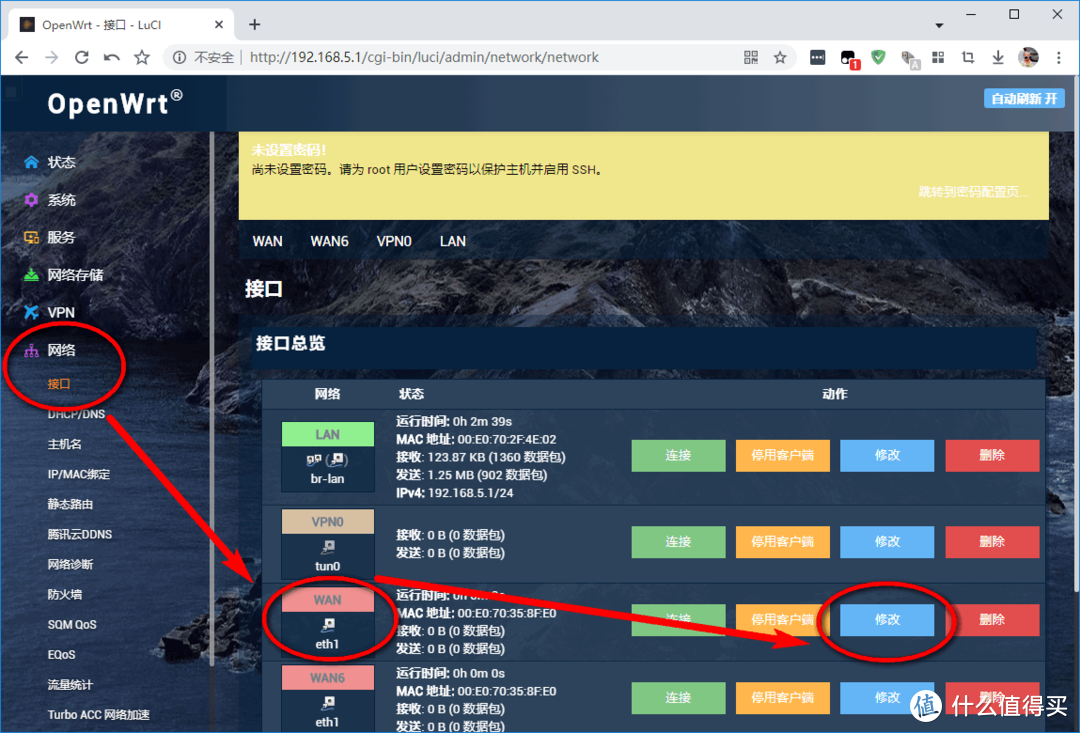Open the user profile avatar
1080x733 pixels.
tap(1028, 57)
